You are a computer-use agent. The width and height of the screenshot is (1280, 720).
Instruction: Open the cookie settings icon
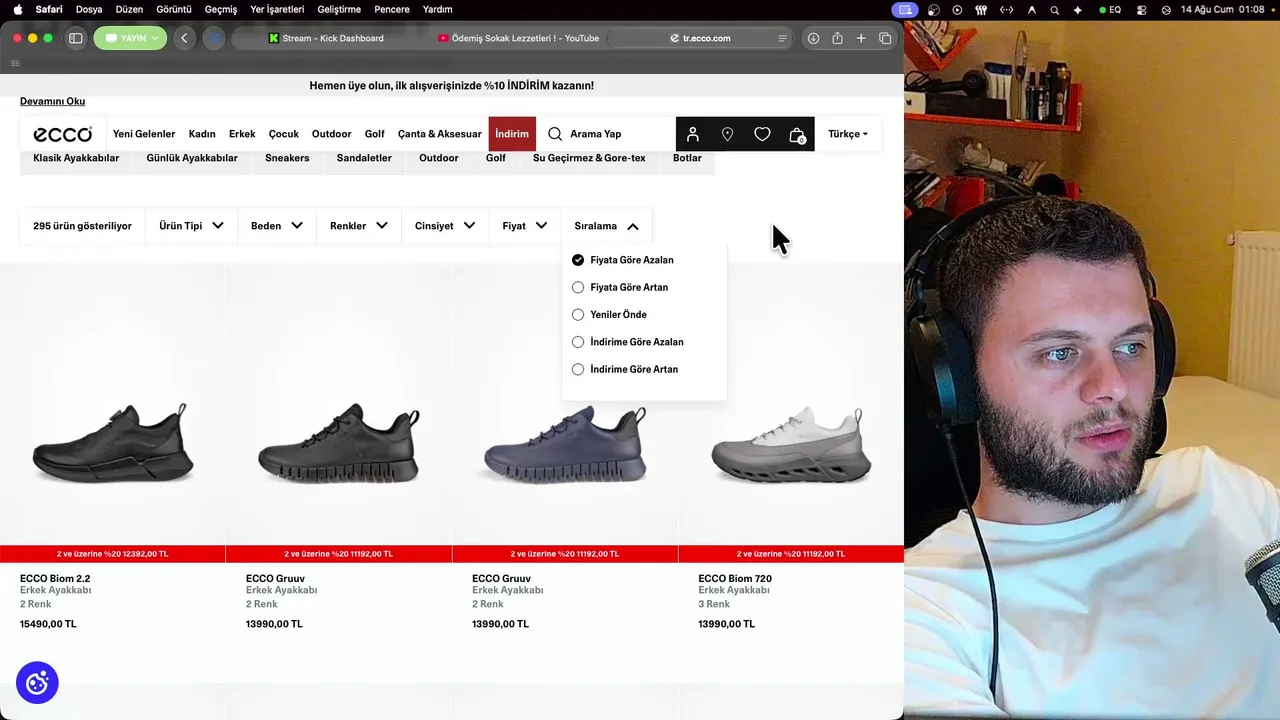click(x=37, y=683)
